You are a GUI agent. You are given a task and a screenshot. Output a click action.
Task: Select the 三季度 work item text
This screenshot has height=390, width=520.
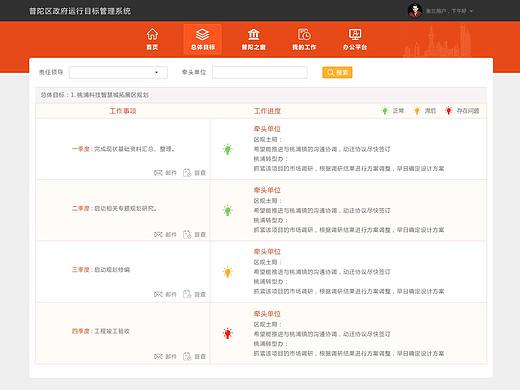(x=101, y=270)
